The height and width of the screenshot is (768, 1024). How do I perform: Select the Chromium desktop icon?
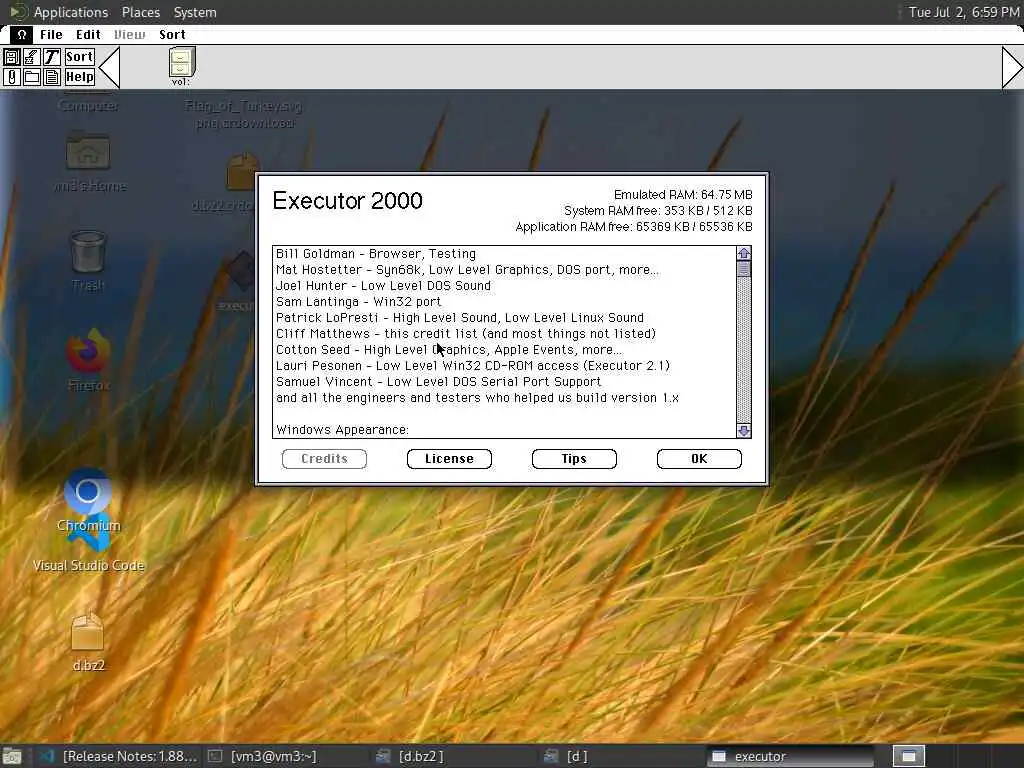coord(88,500)
